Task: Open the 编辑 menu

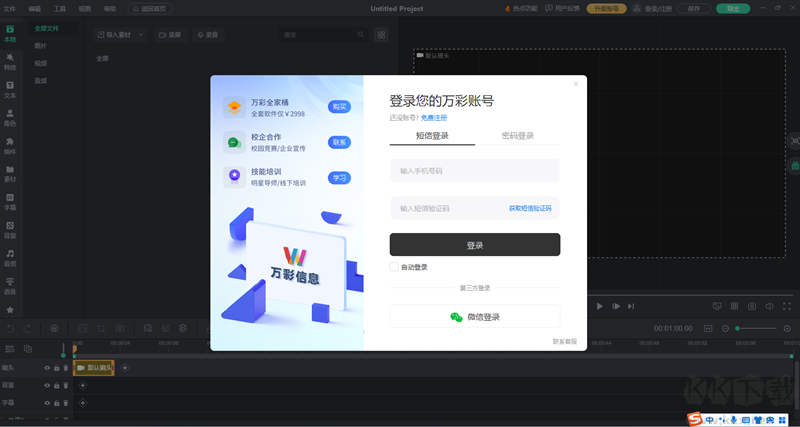Action: point(35,9)
